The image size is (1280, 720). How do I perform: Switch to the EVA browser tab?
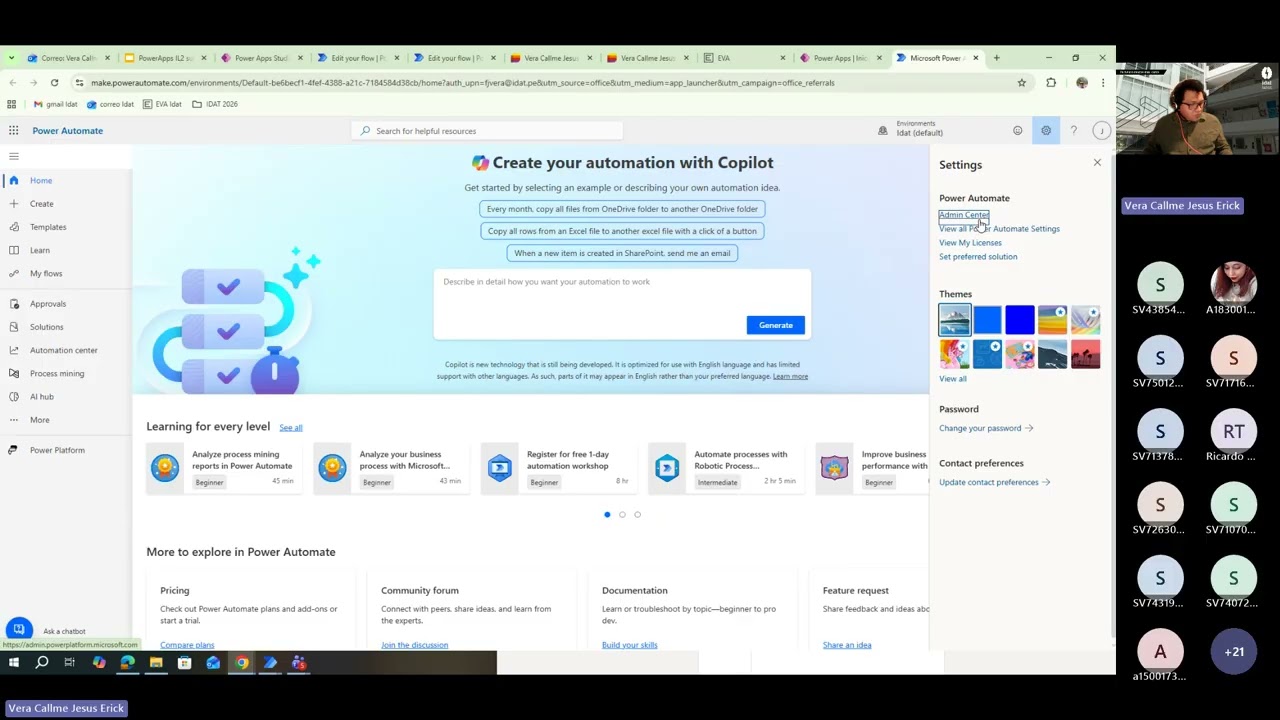coord(742,58)
